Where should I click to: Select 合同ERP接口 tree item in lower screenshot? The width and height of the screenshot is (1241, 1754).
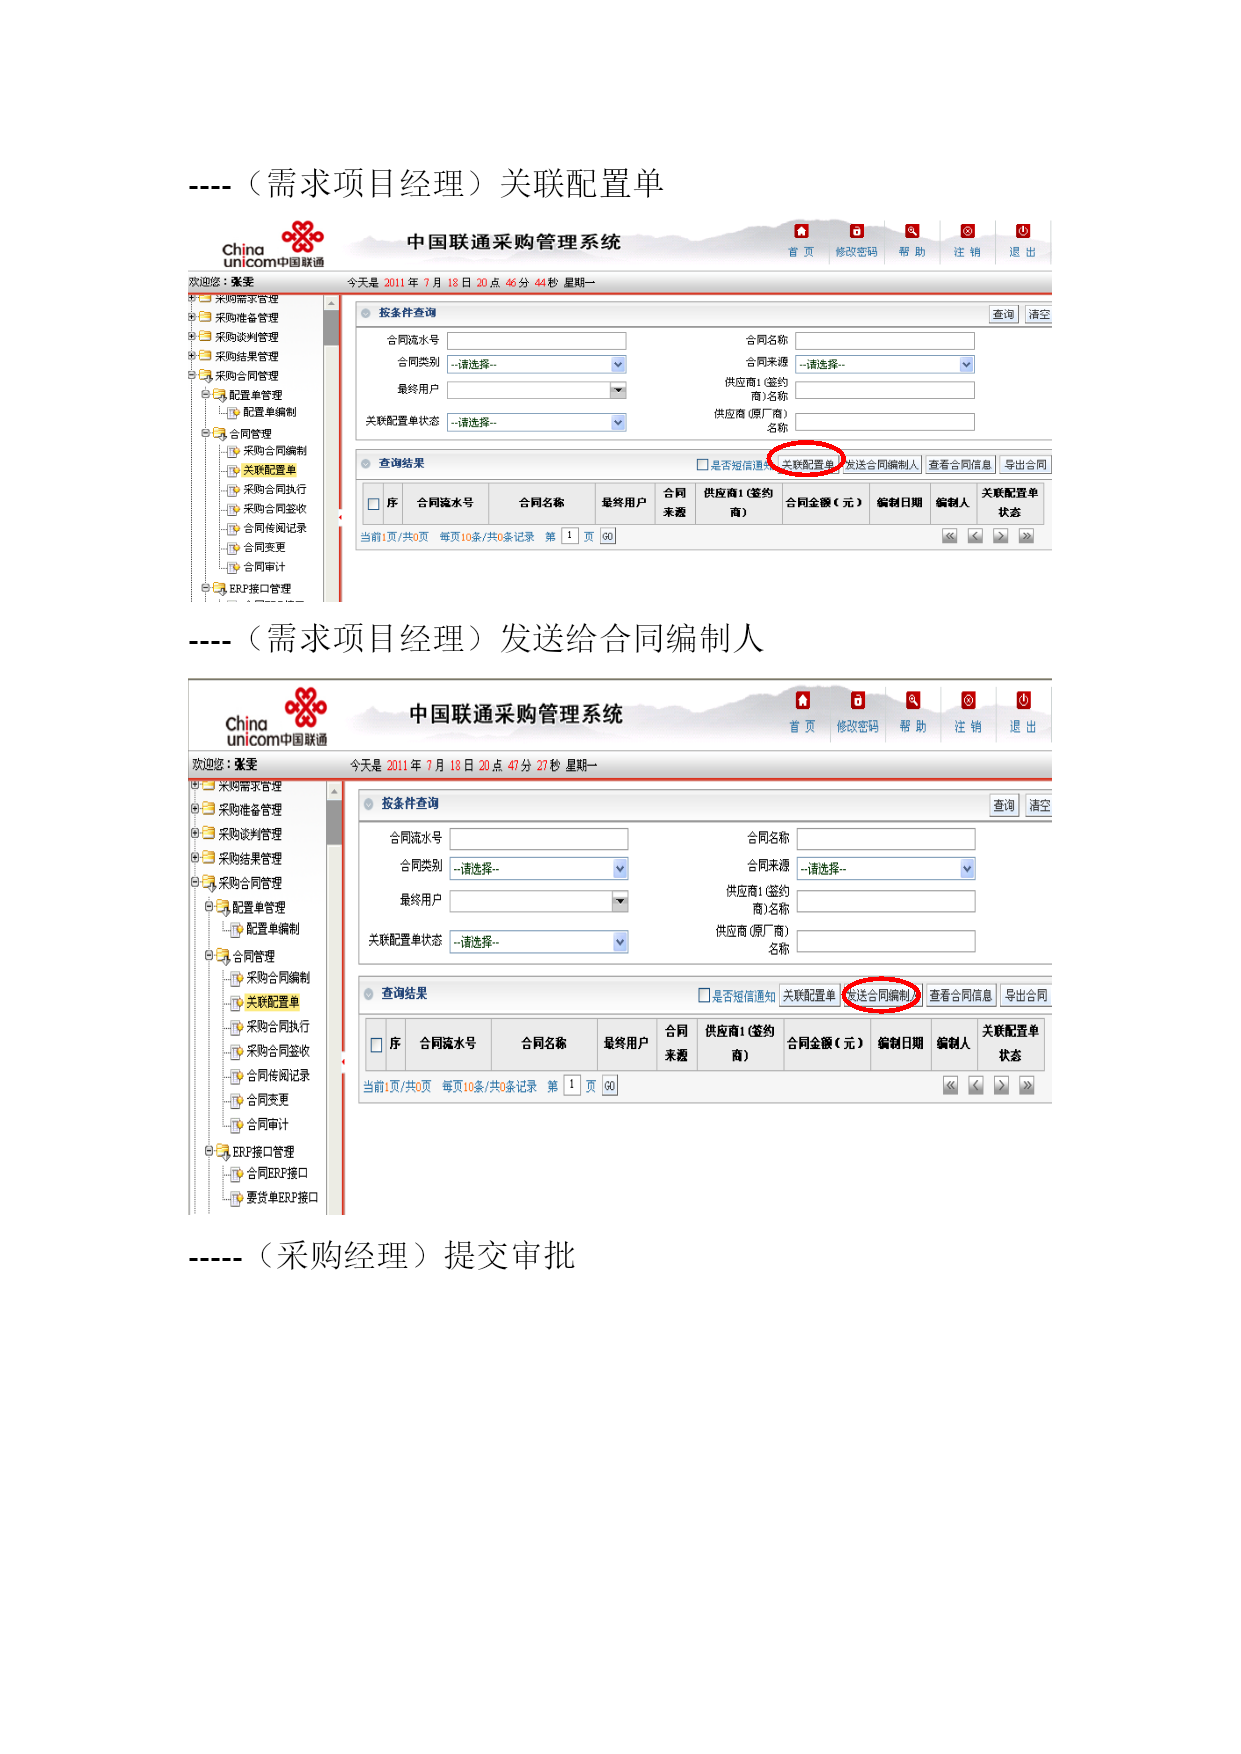277,1173
